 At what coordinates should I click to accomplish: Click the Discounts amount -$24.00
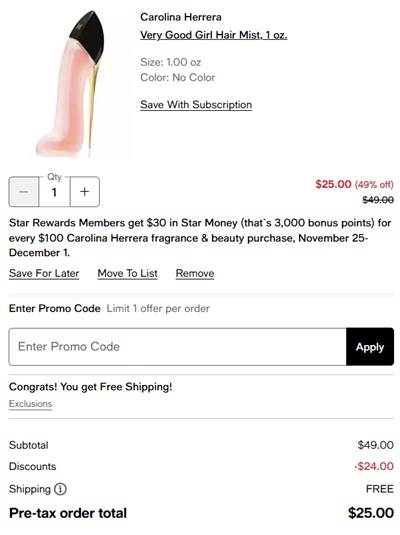[x=374, y=466]
